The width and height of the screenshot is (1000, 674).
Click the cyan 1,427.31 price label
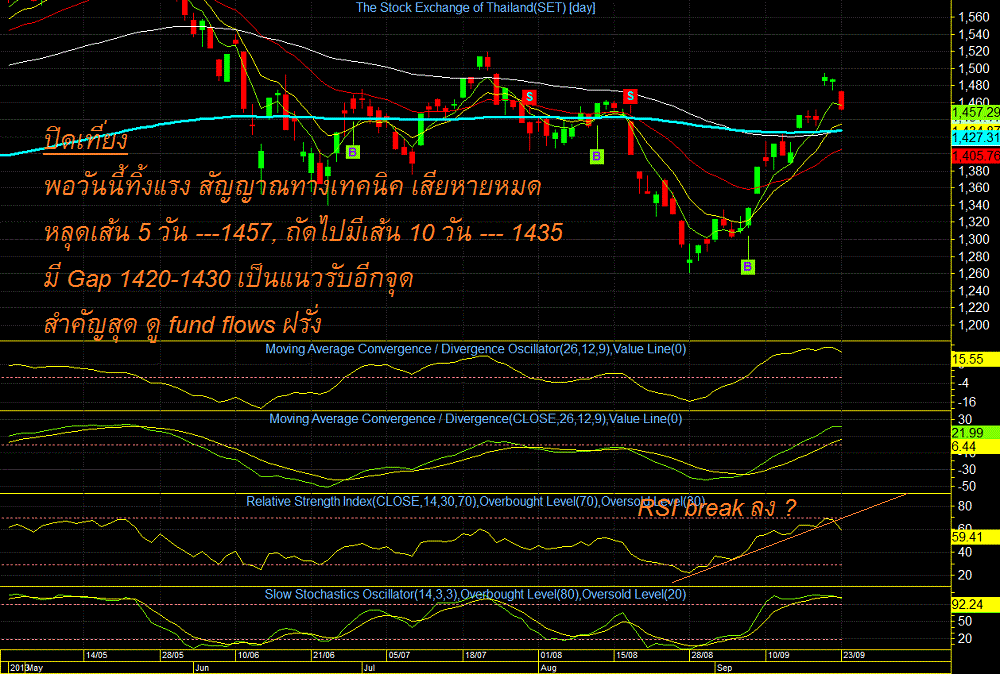(x=975, y=138)
